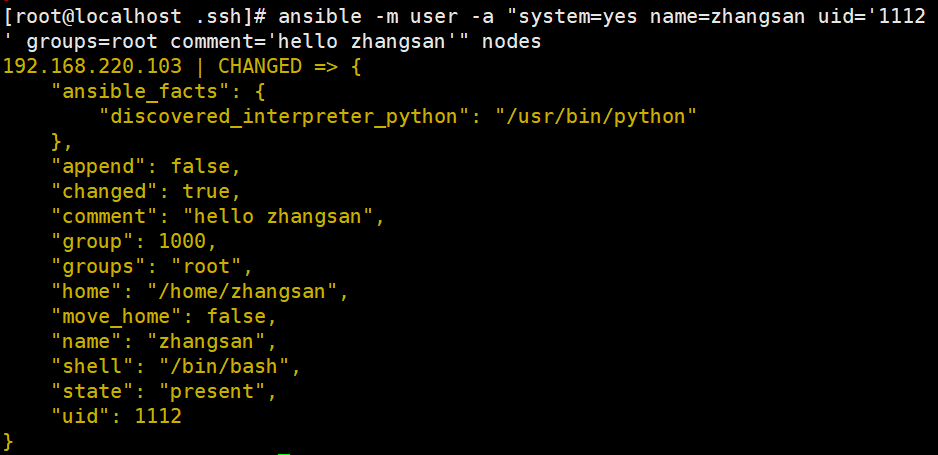Click the "state" present value

click(218, 392)
